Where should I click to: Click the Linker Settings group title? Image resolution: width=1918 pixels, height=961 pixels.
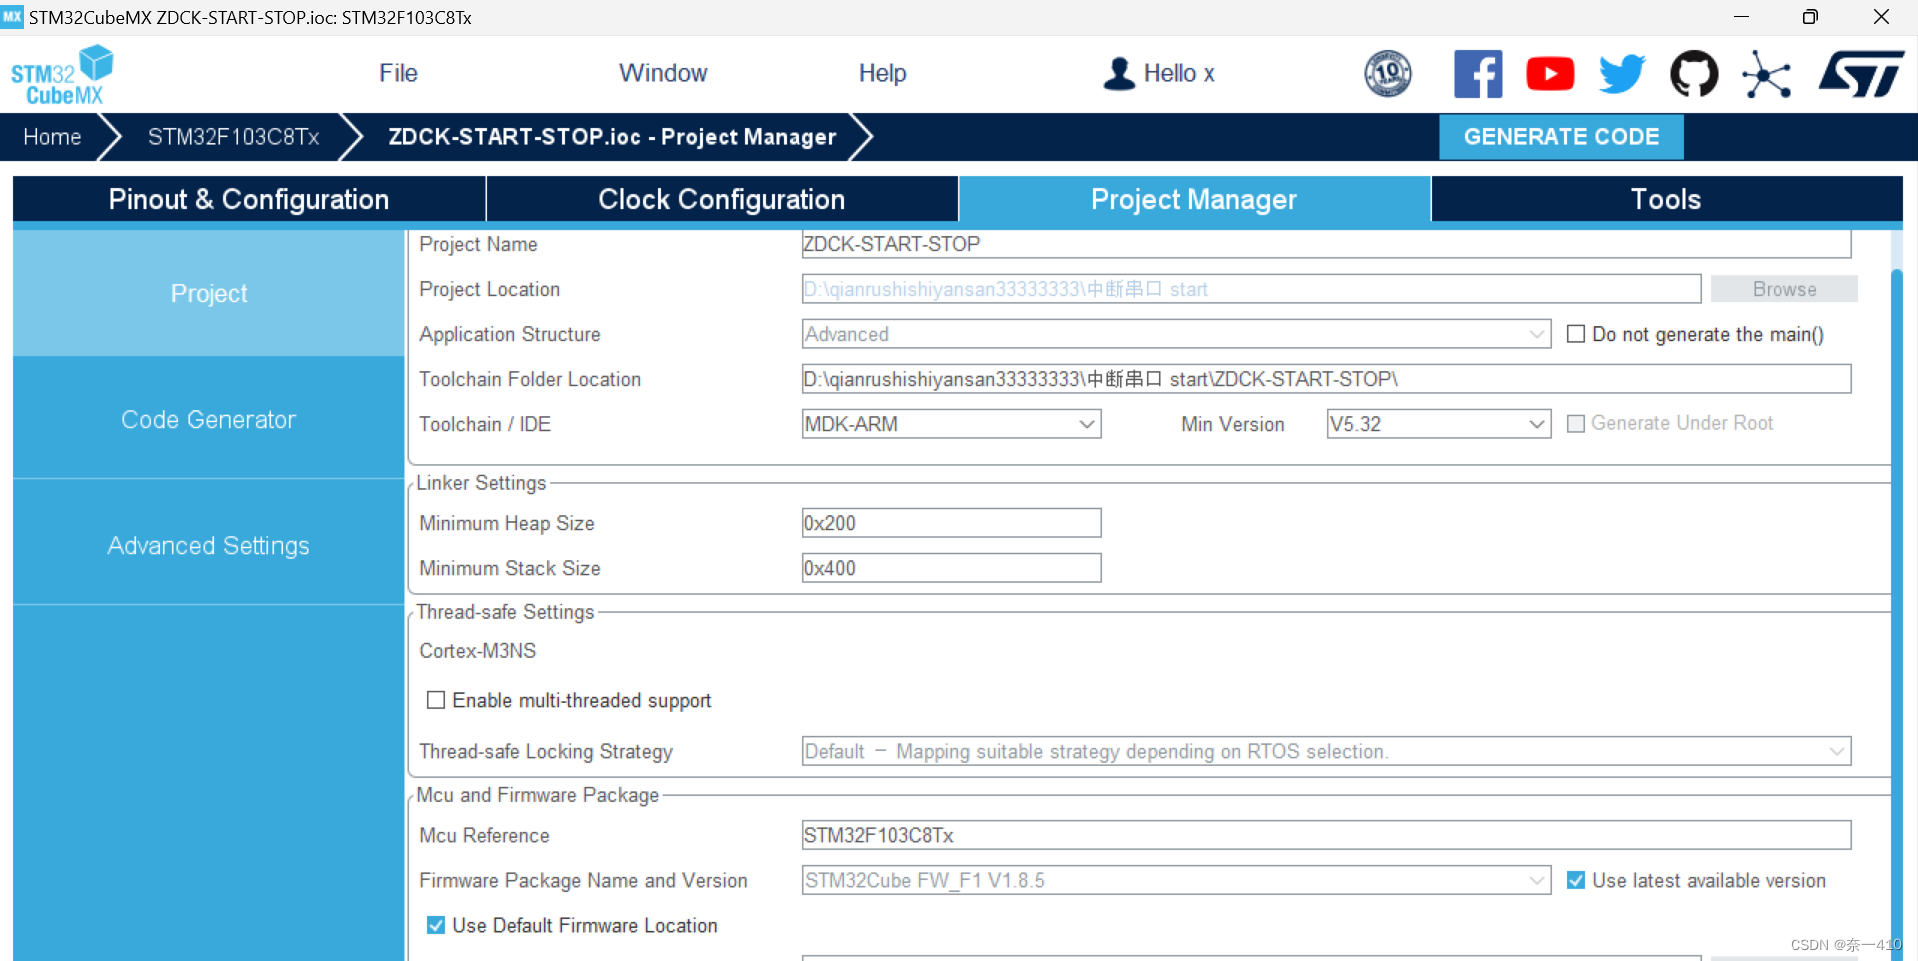click(481, 483)
